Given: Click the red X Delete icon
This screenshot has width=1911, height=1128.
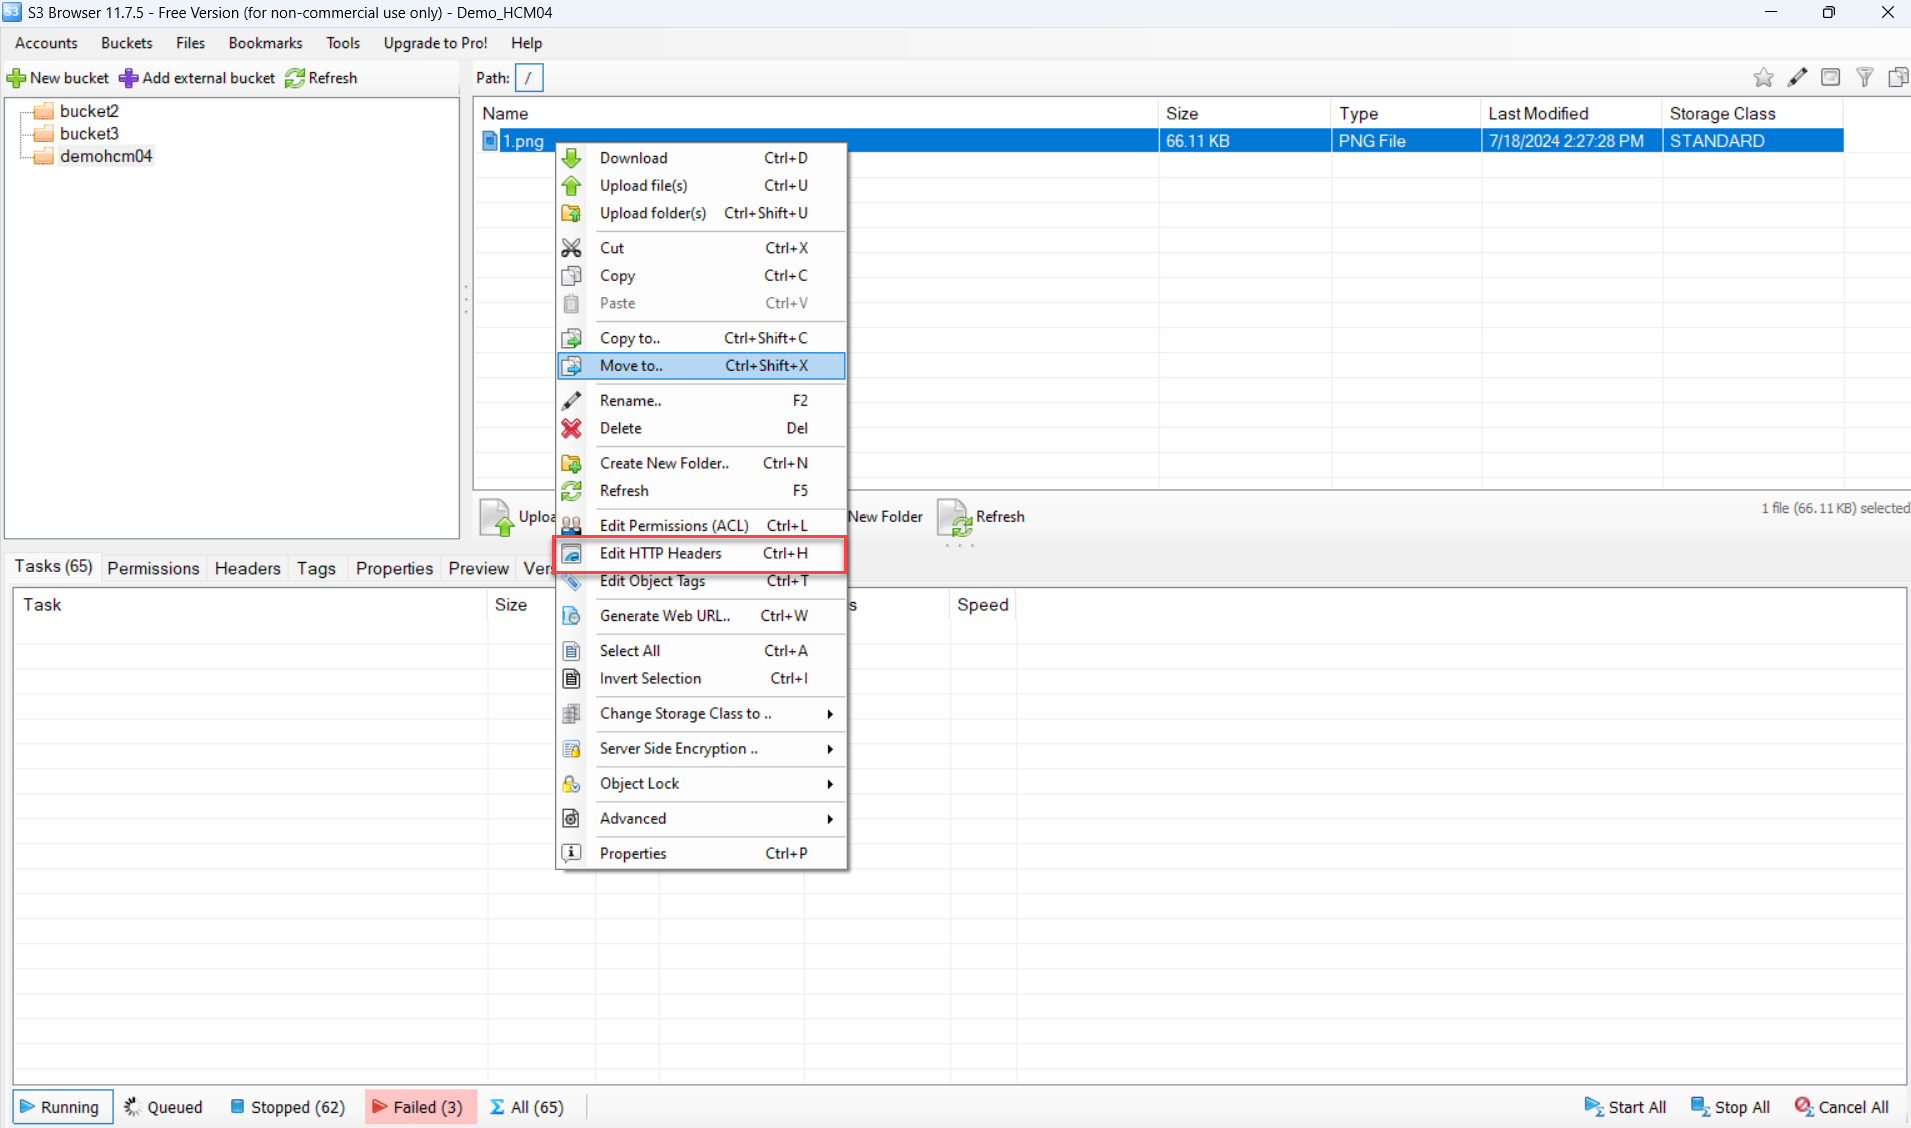Looking at the screenshot, I should tap(571, 428).
